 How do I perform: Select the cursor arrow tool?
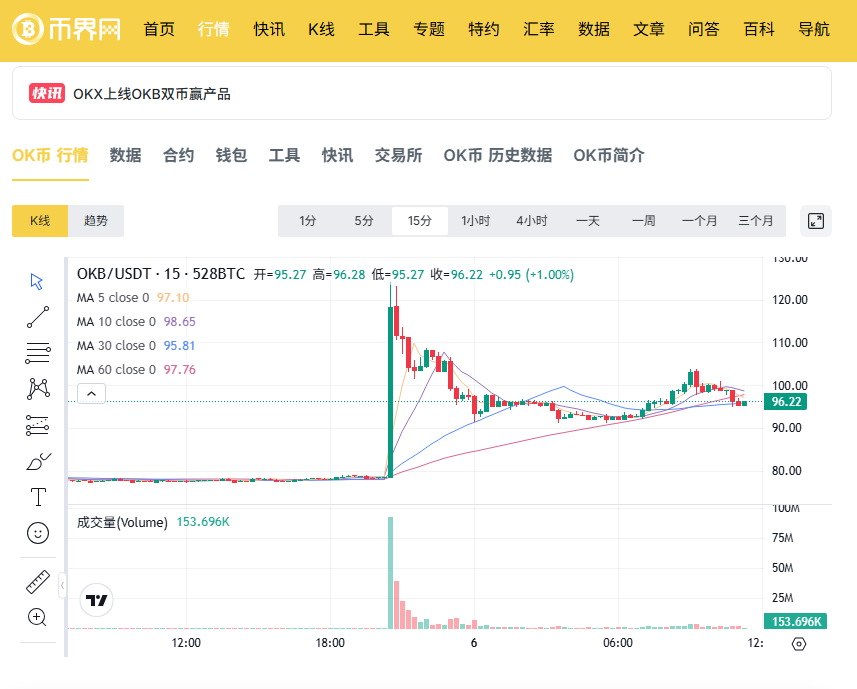point(37,281)
